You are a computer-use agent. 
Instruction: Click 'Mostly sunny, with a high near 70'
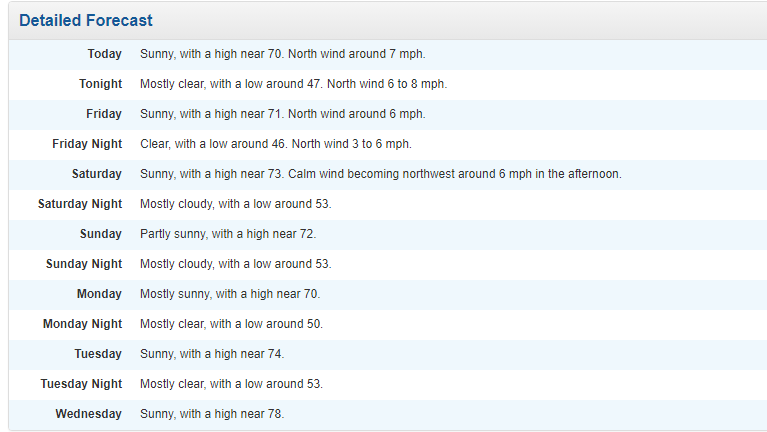point(230,294)
